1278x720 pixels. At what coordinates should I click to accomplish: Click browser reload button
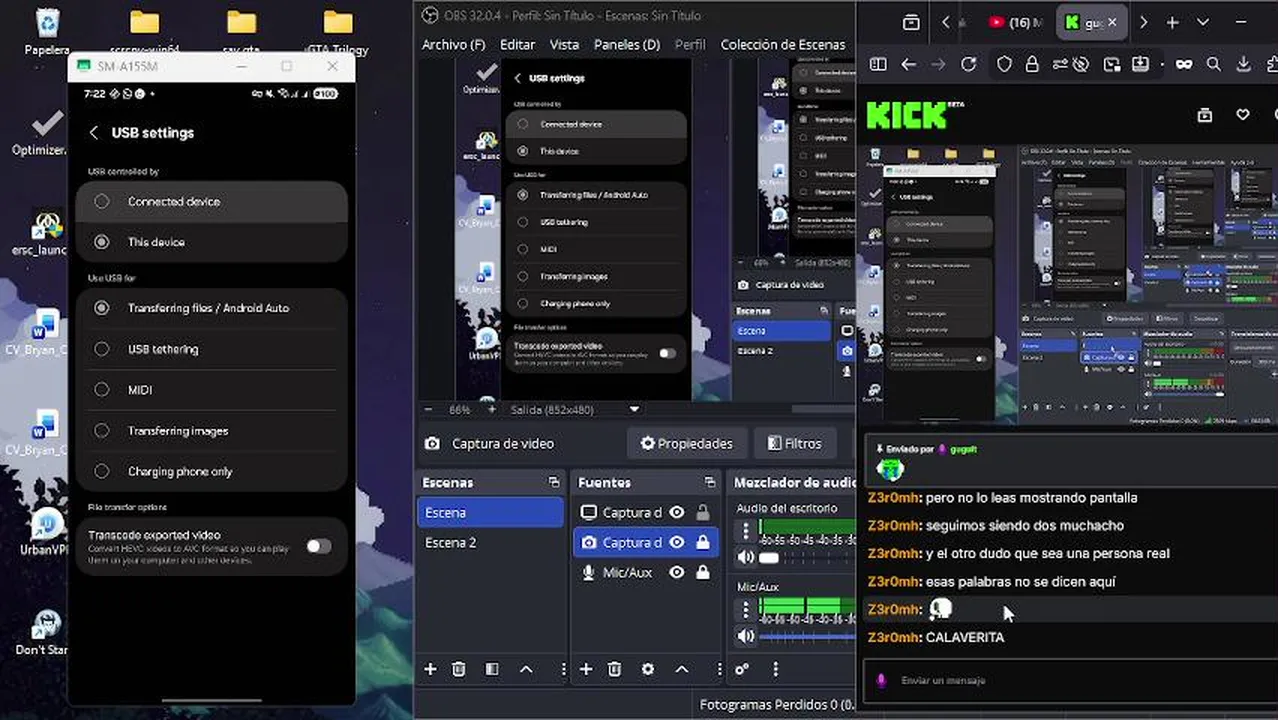[x=968, y=64]
